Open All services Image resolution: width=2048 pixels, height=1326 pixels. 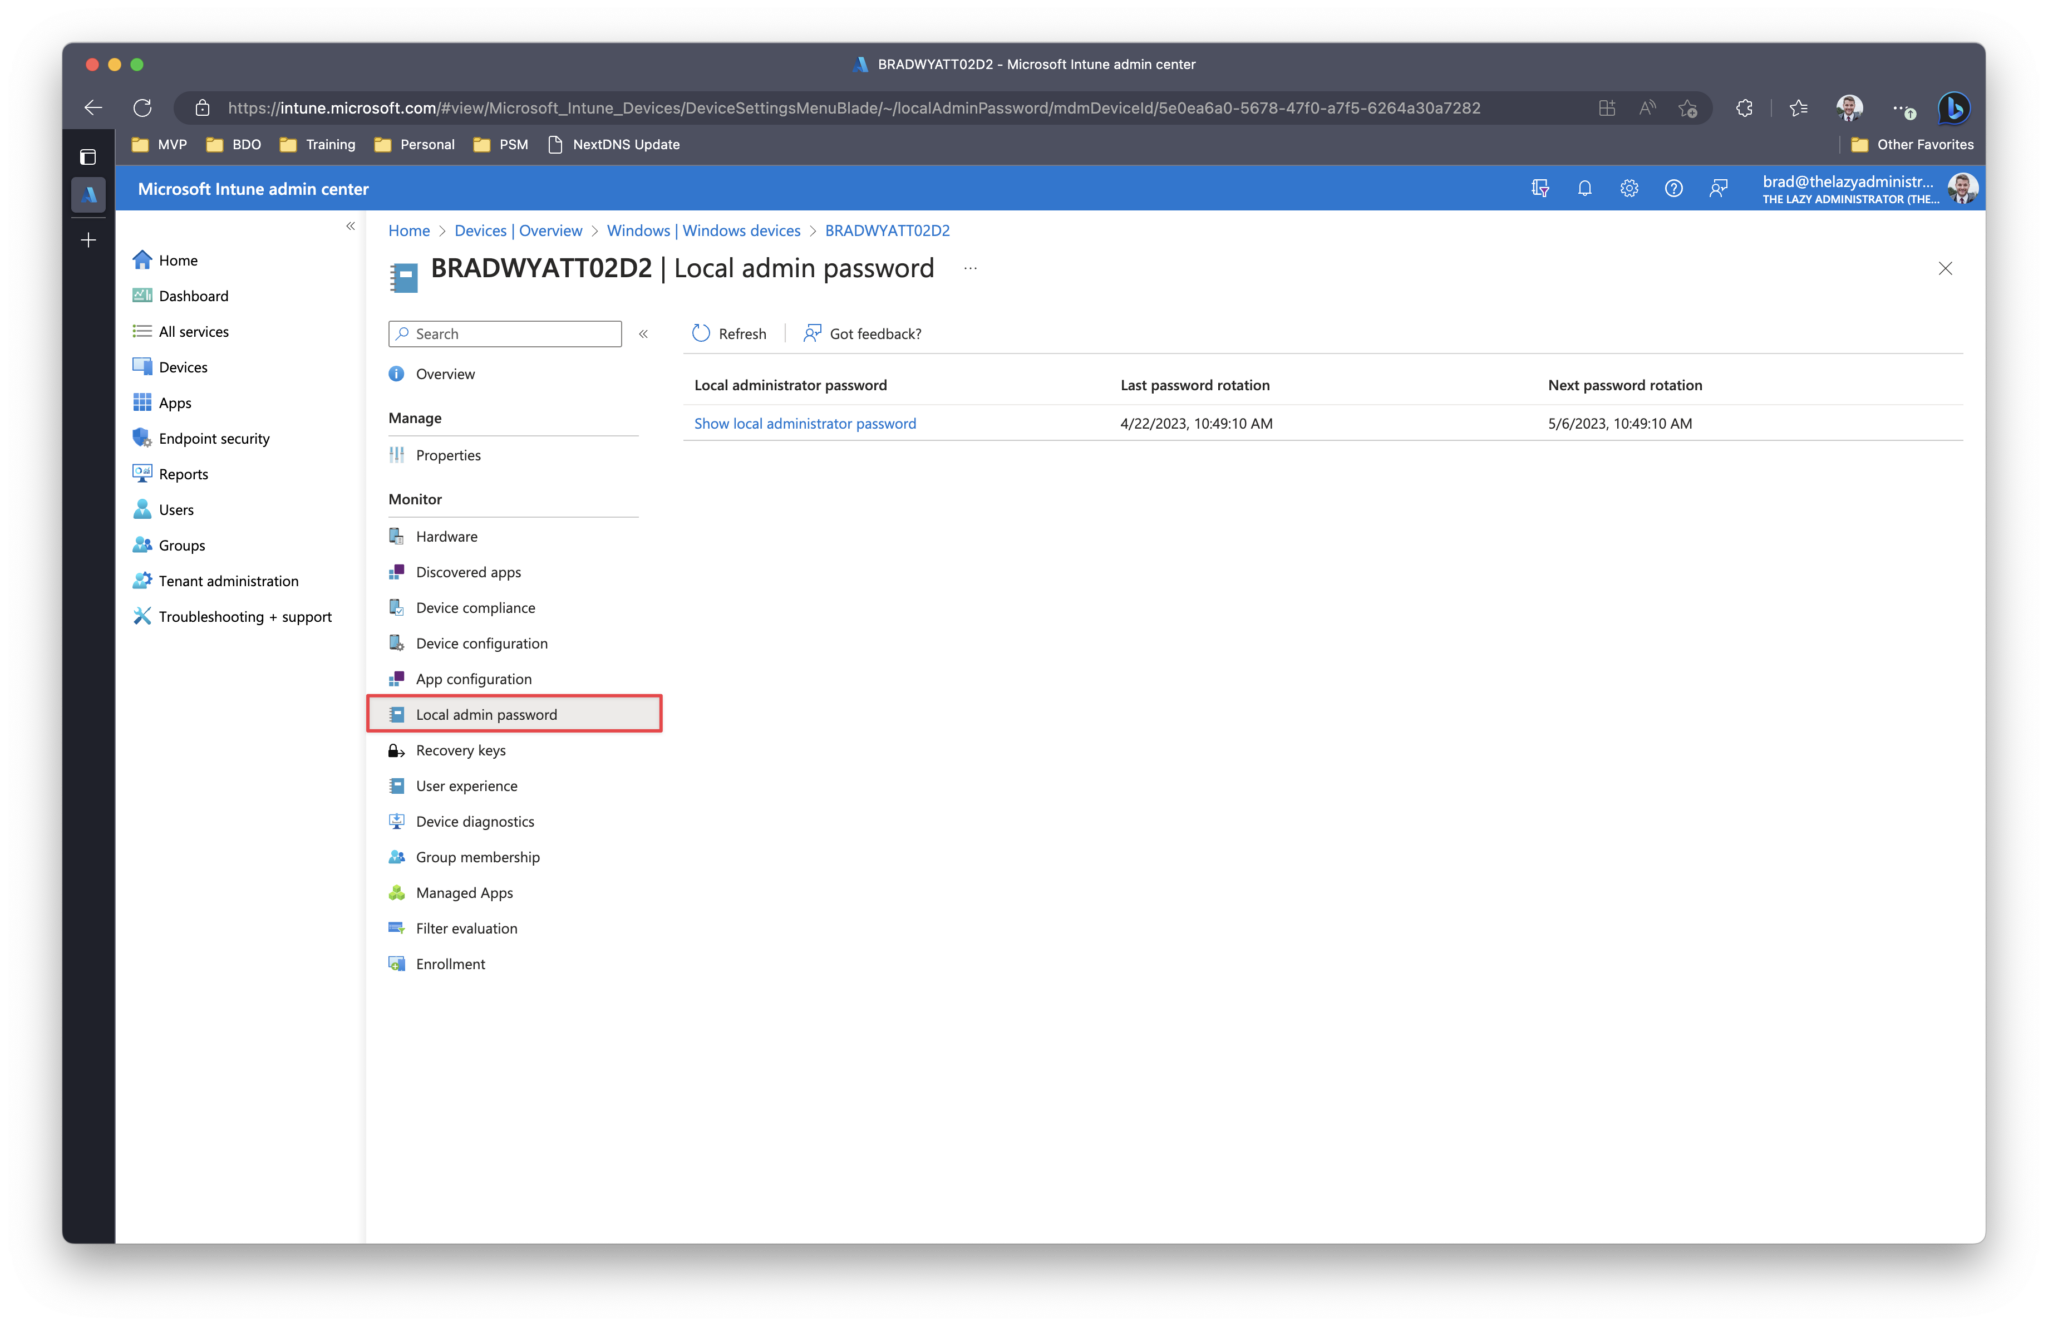(x=180, y=331)
